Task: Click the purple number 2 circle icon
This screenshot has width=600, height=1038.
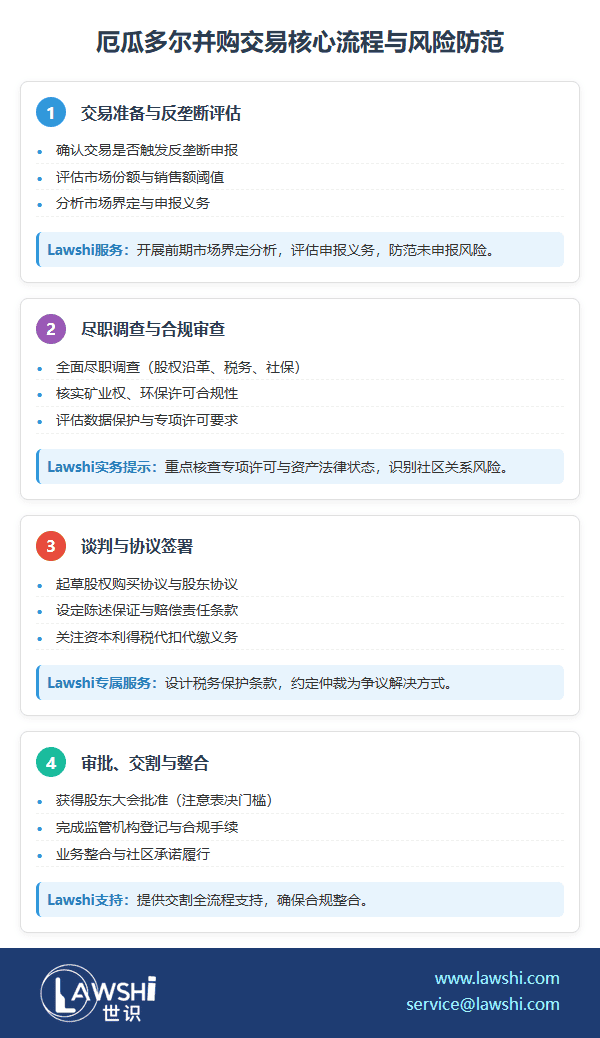Action: click(51, 329)
